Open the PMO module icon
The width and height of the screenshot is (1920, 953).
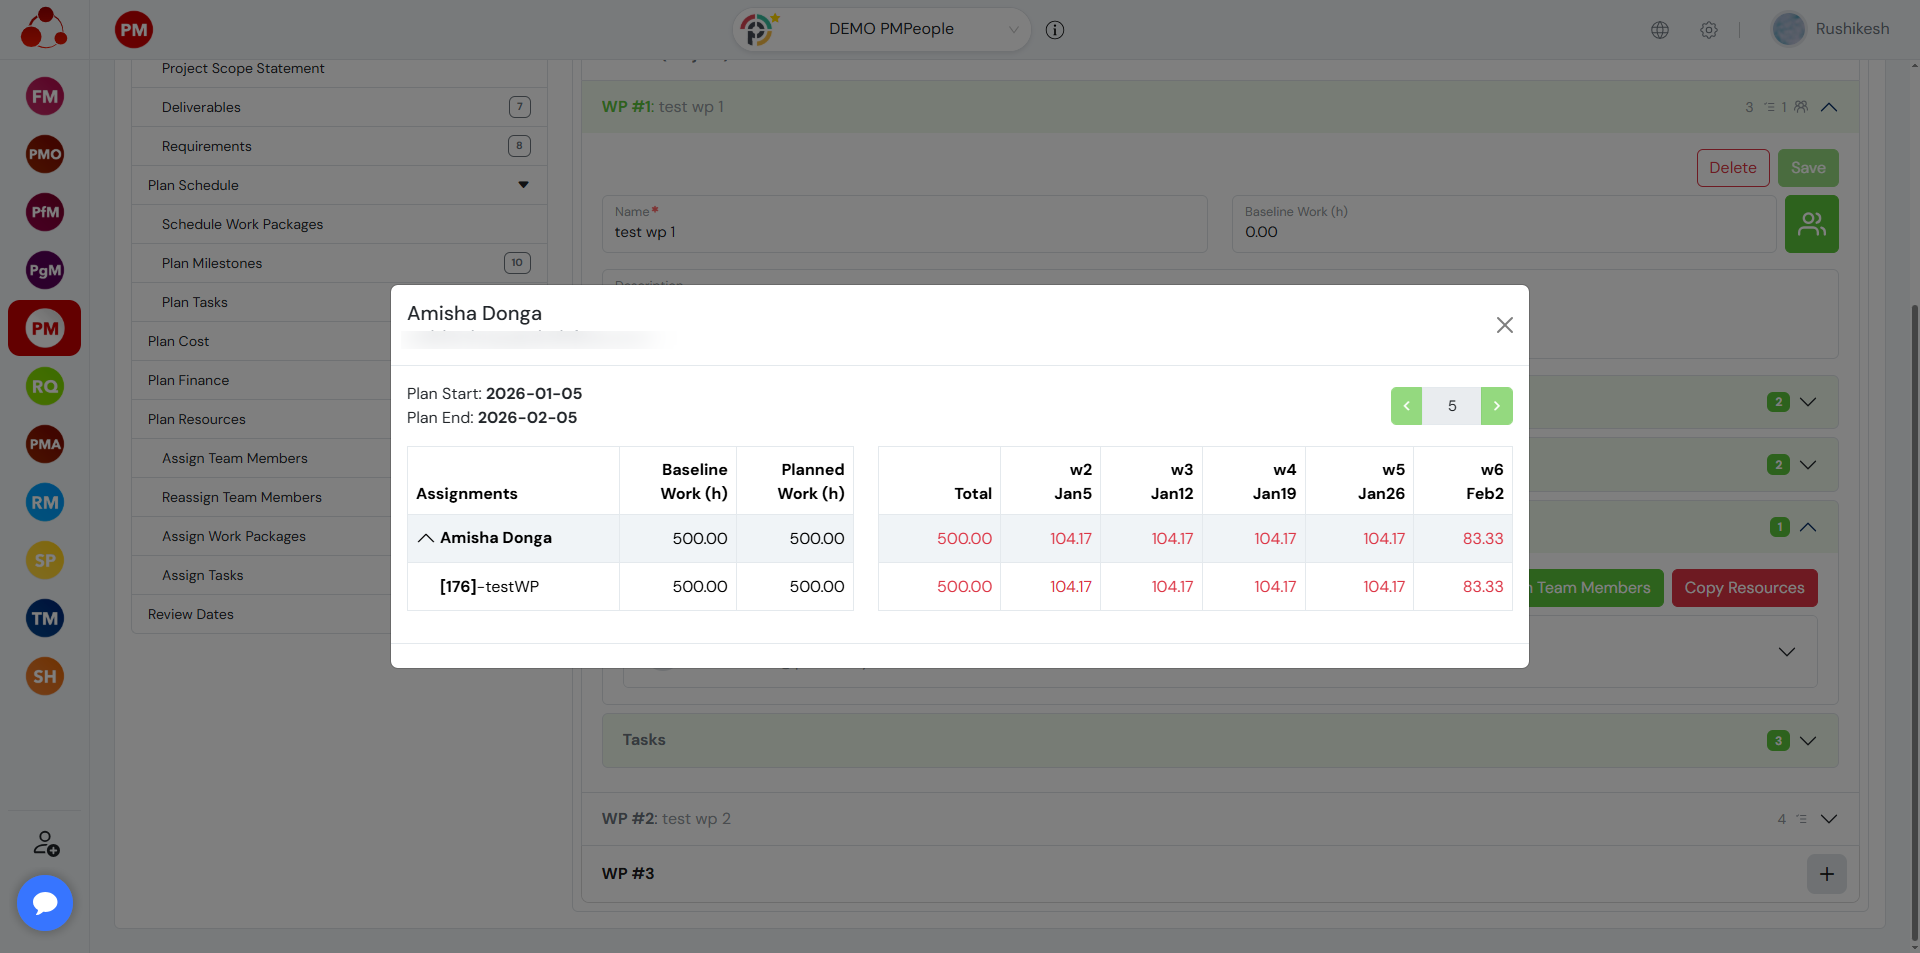click(45, 154)
